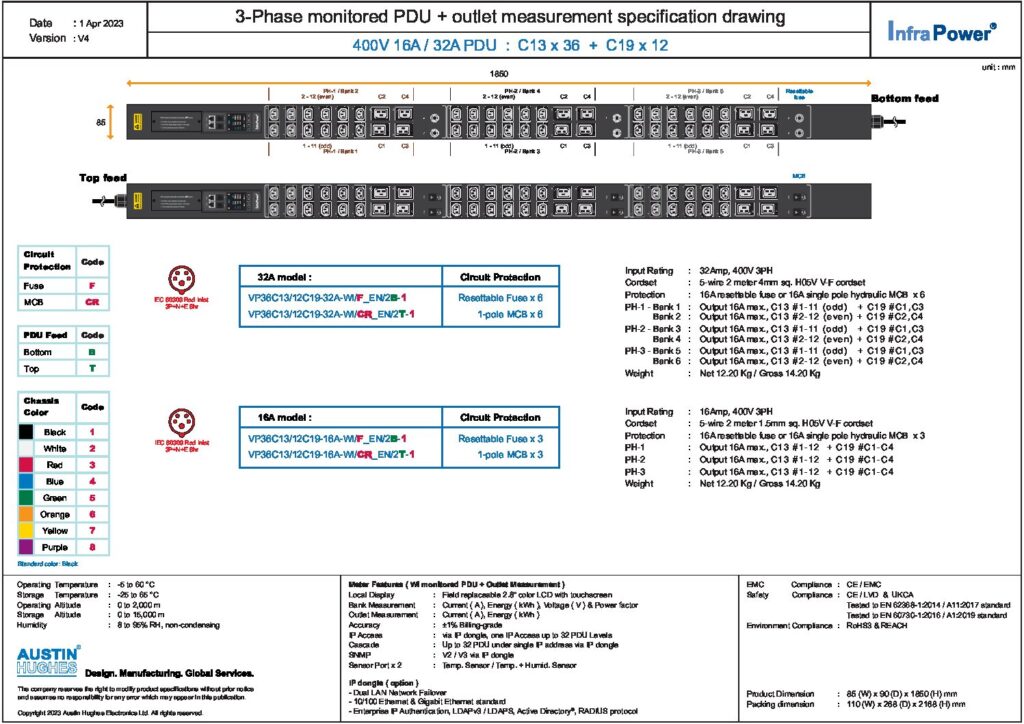
Task: Pick the Red chassis color swatch
Action: click(x=25, y=465)
